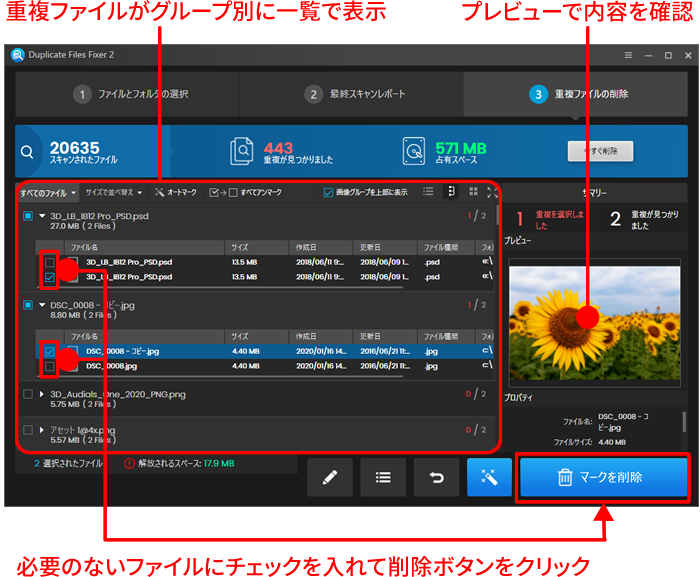The width and height of the screenshot is (700, 577).
Task: Open the hamburger menu in title bar
Action: (x=628, y=55)
